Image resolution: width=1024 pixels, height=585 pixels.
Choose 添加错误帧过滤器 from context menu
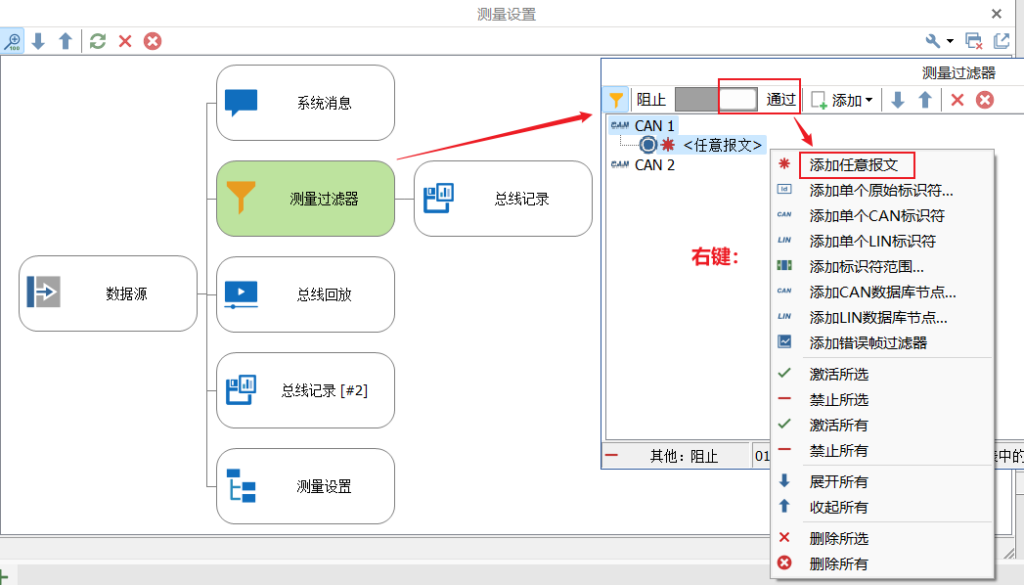click(x=867, y=343)
